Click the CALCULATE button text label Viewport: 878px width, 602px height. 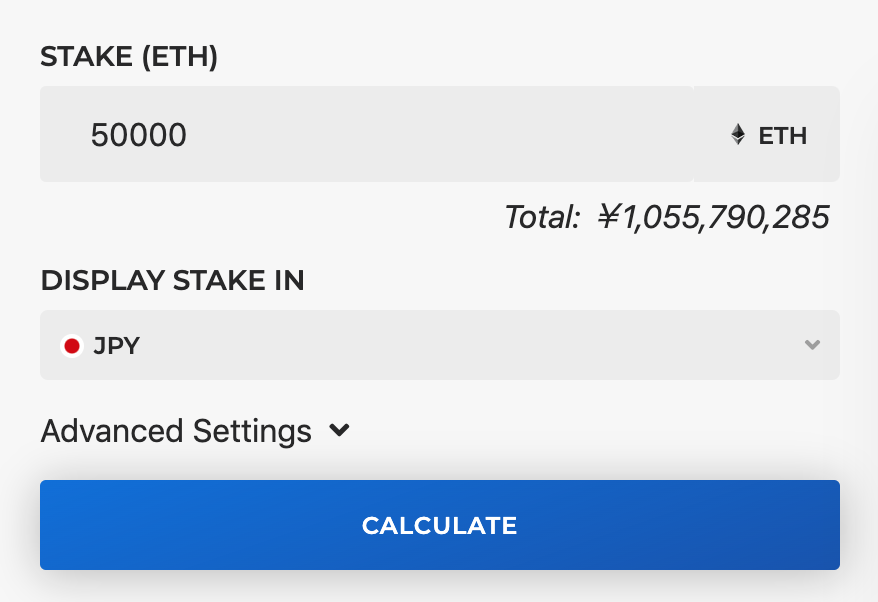point(440,525)
